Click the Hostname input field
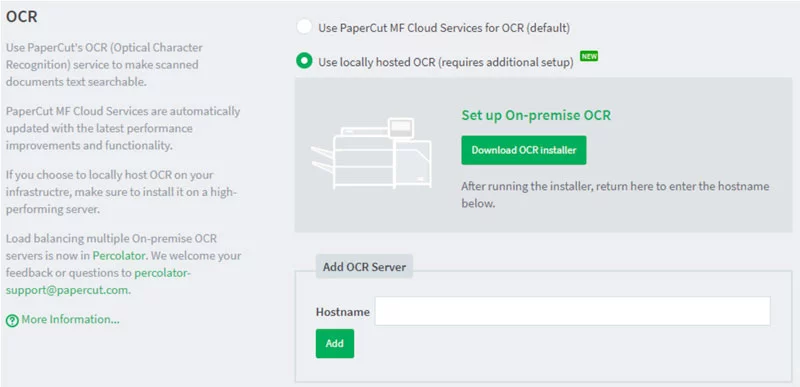 [572, 311]
